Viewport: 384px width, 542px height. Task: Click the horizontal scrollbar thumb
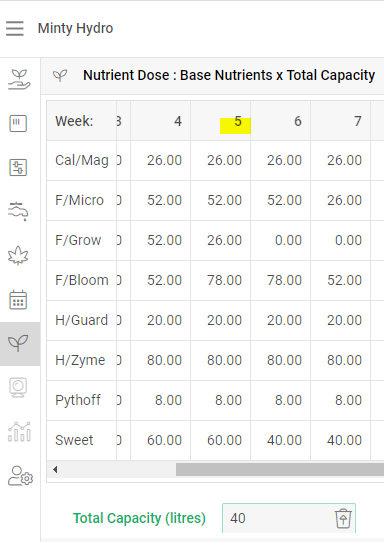click(x=280, y=469)
